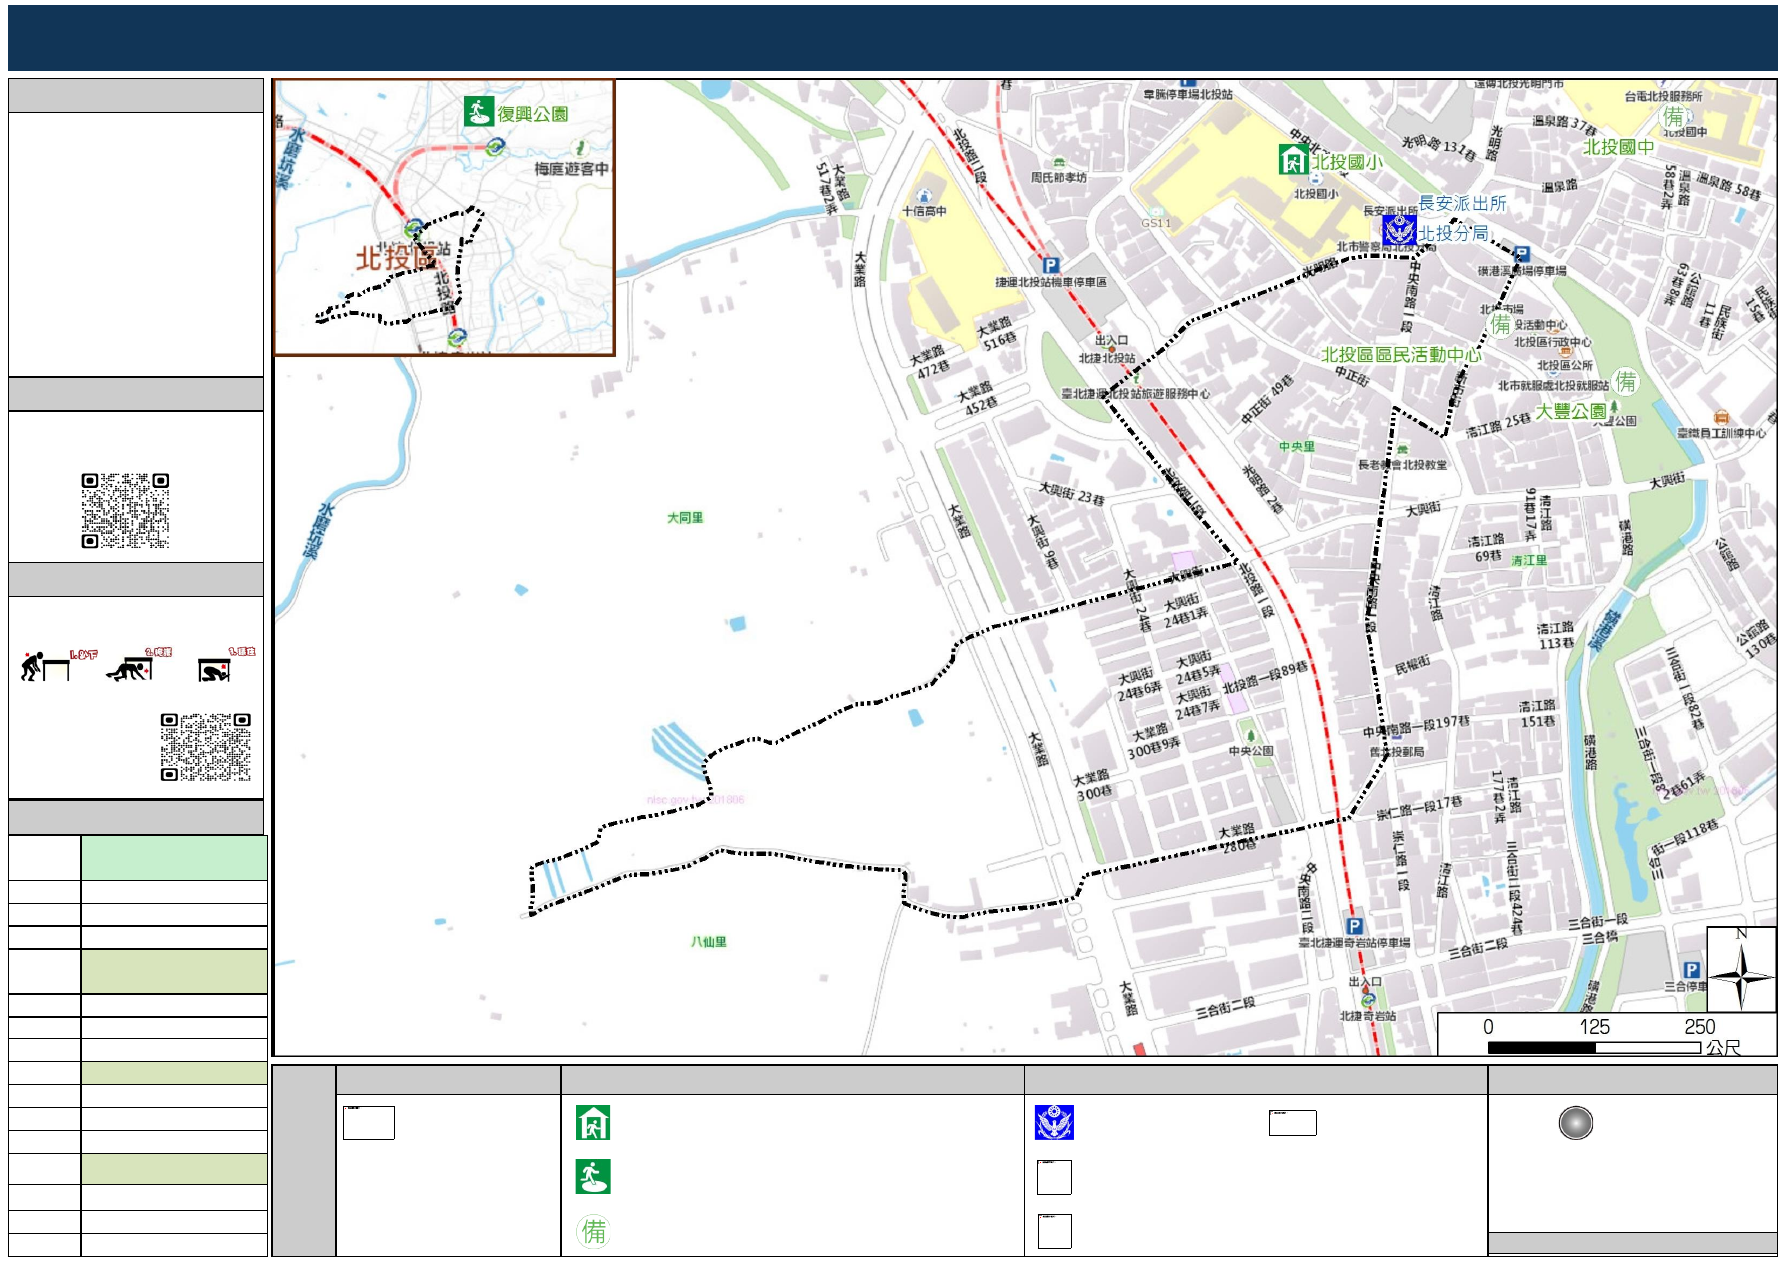Select the 備 circle icon beside 北投國中
The height and width of the screenshot is (1263, 1786).
click(x=1673, y=117)
